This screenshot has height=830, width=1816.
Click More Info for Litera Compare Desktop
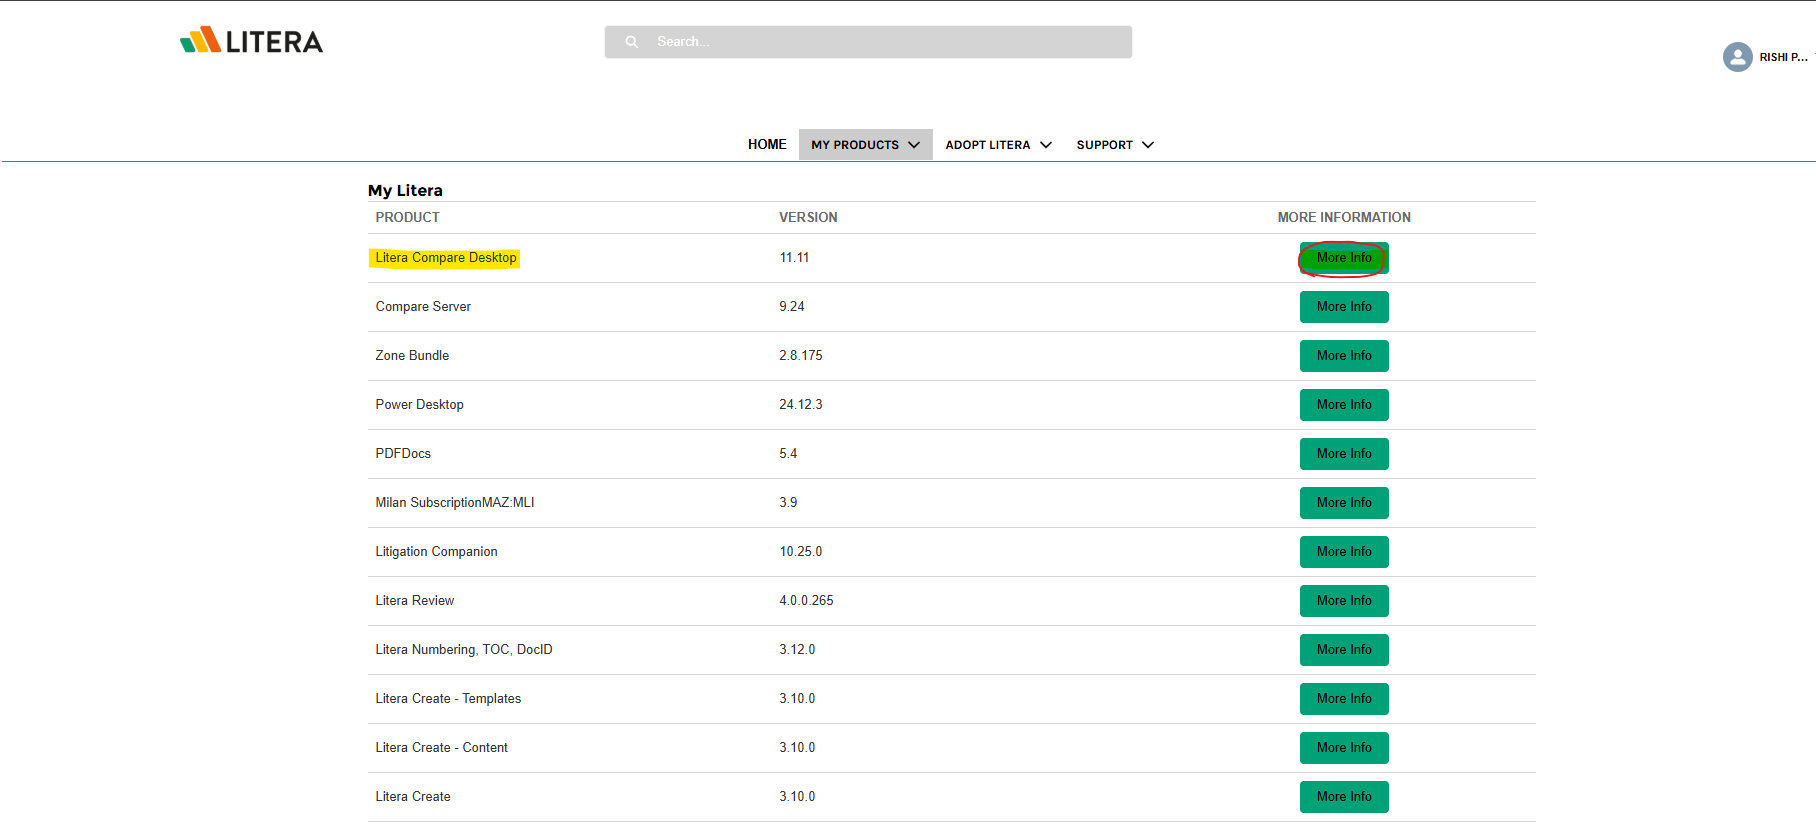click(1343, 258)
